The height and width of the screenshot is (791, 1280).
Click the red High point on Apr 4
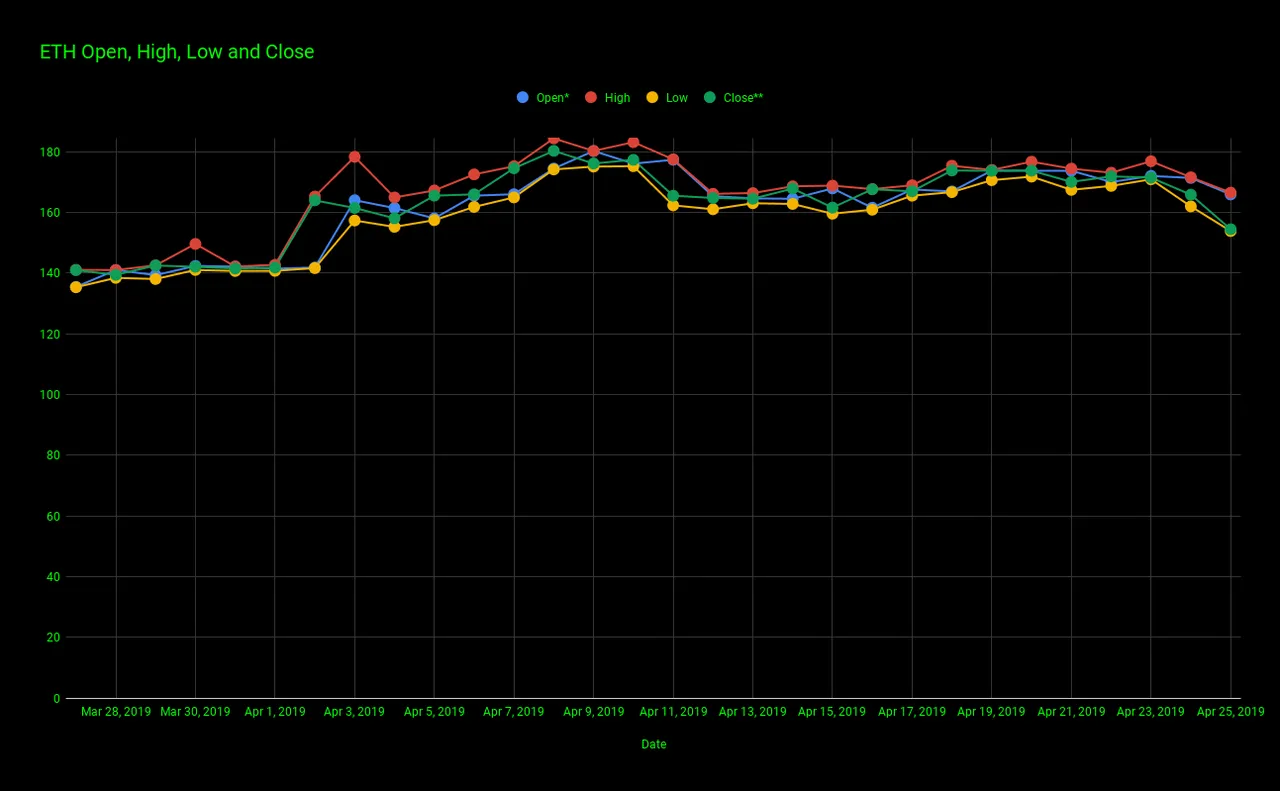[394, 198]
